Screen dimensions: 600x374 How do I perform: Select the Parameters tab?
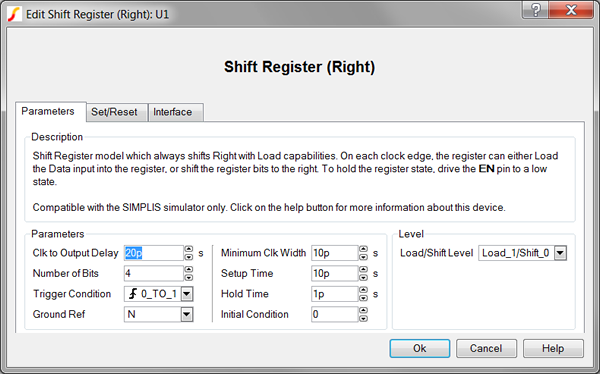[48, 111]
